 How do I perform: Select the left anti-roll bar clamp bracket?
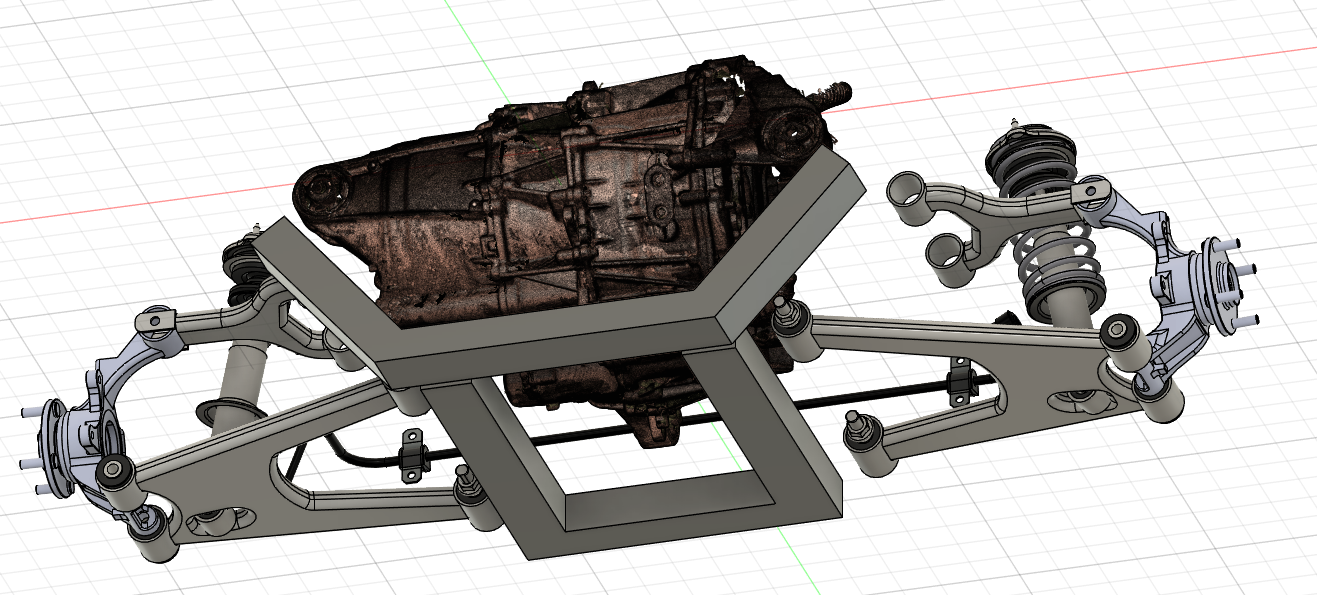point(410,458)
